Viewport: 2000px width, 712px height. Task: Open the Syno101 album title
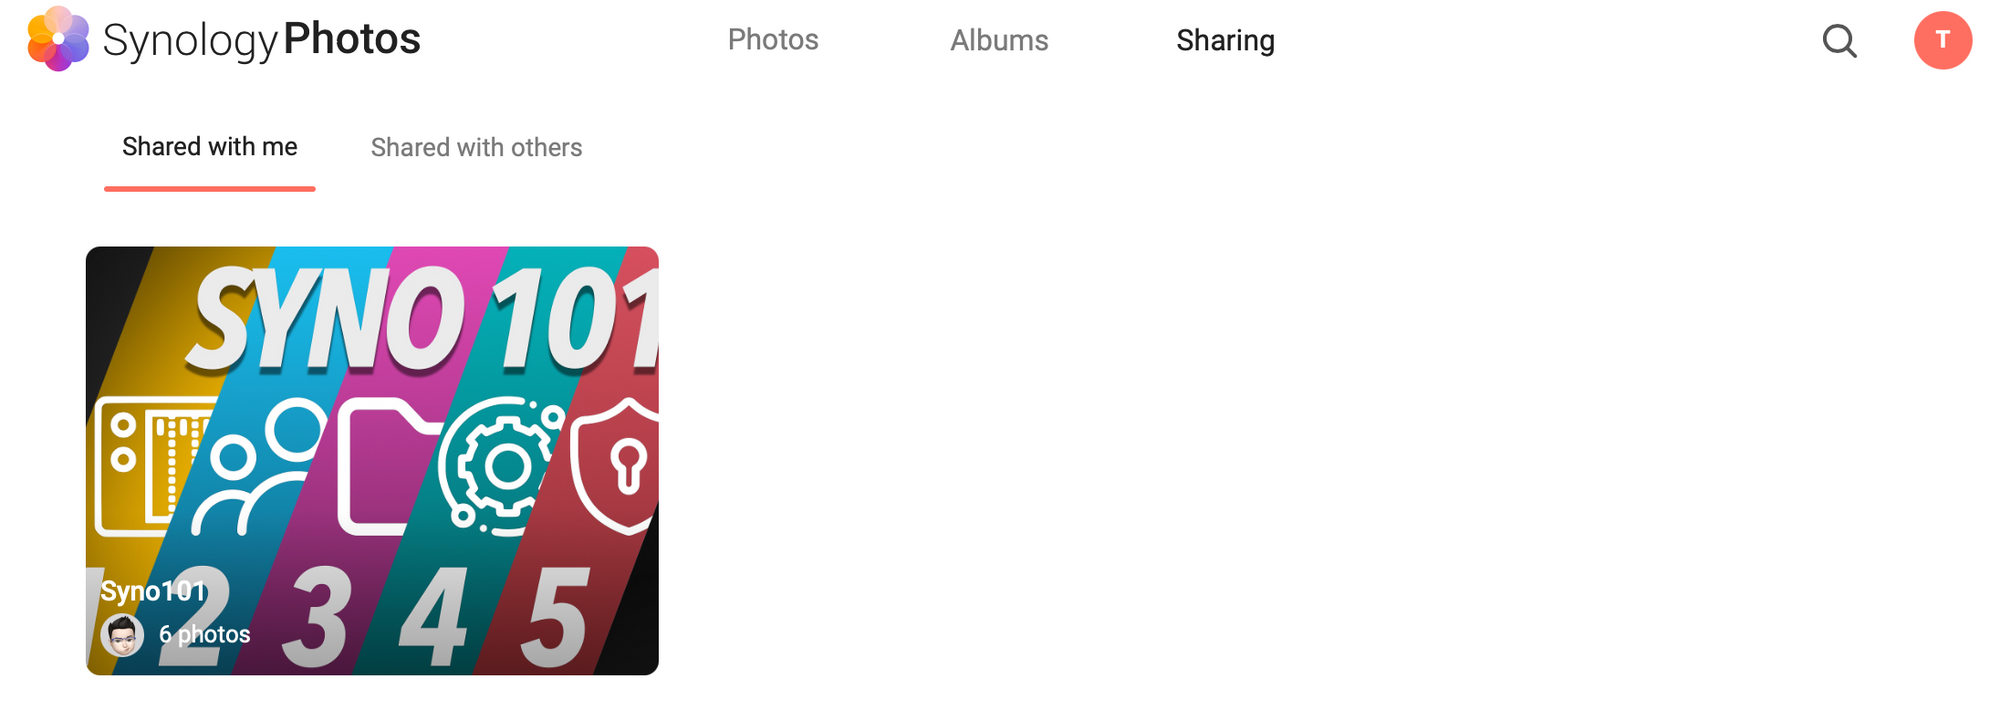153,591
